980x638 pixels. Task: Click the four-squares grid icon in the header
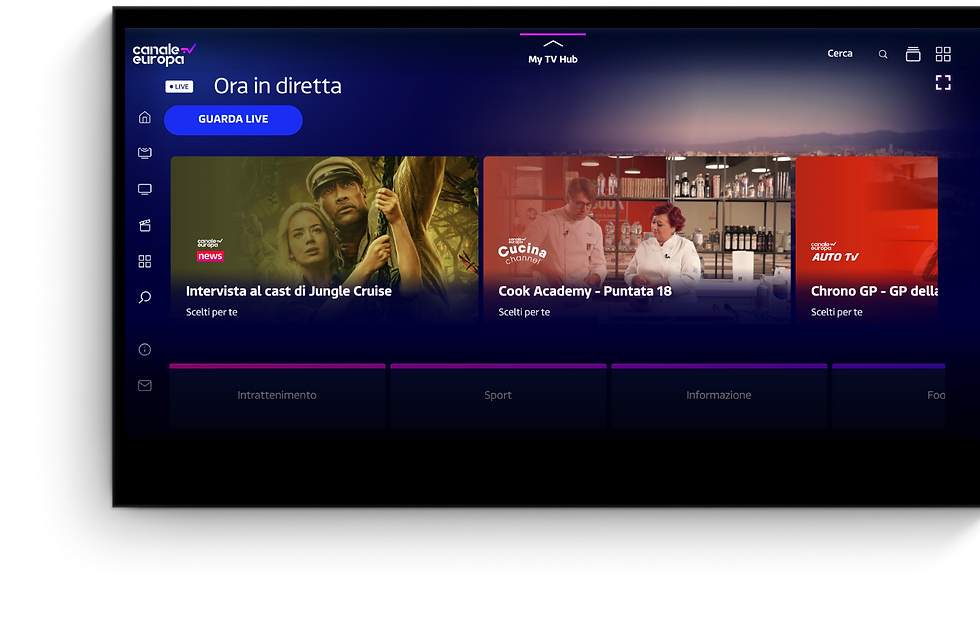pos(943,54)
